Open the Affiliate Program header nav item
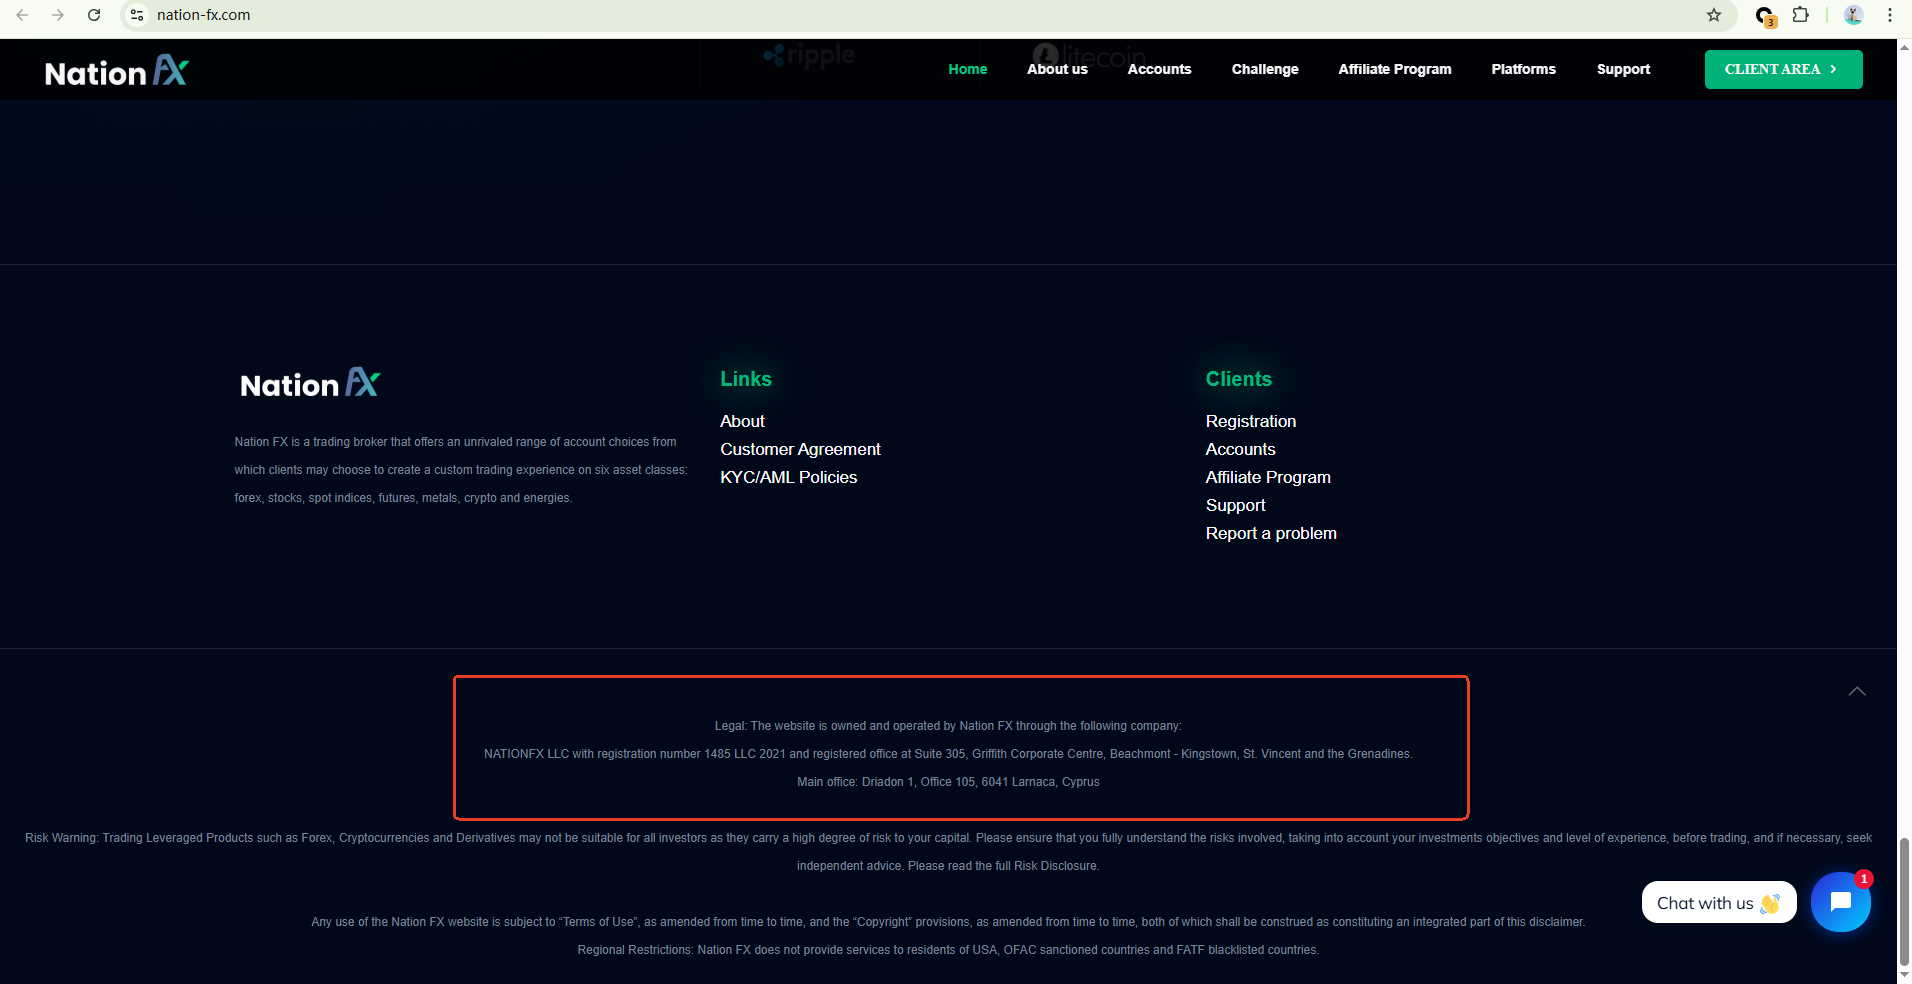Screen dimensions: 1912x984 point(1395,69)
